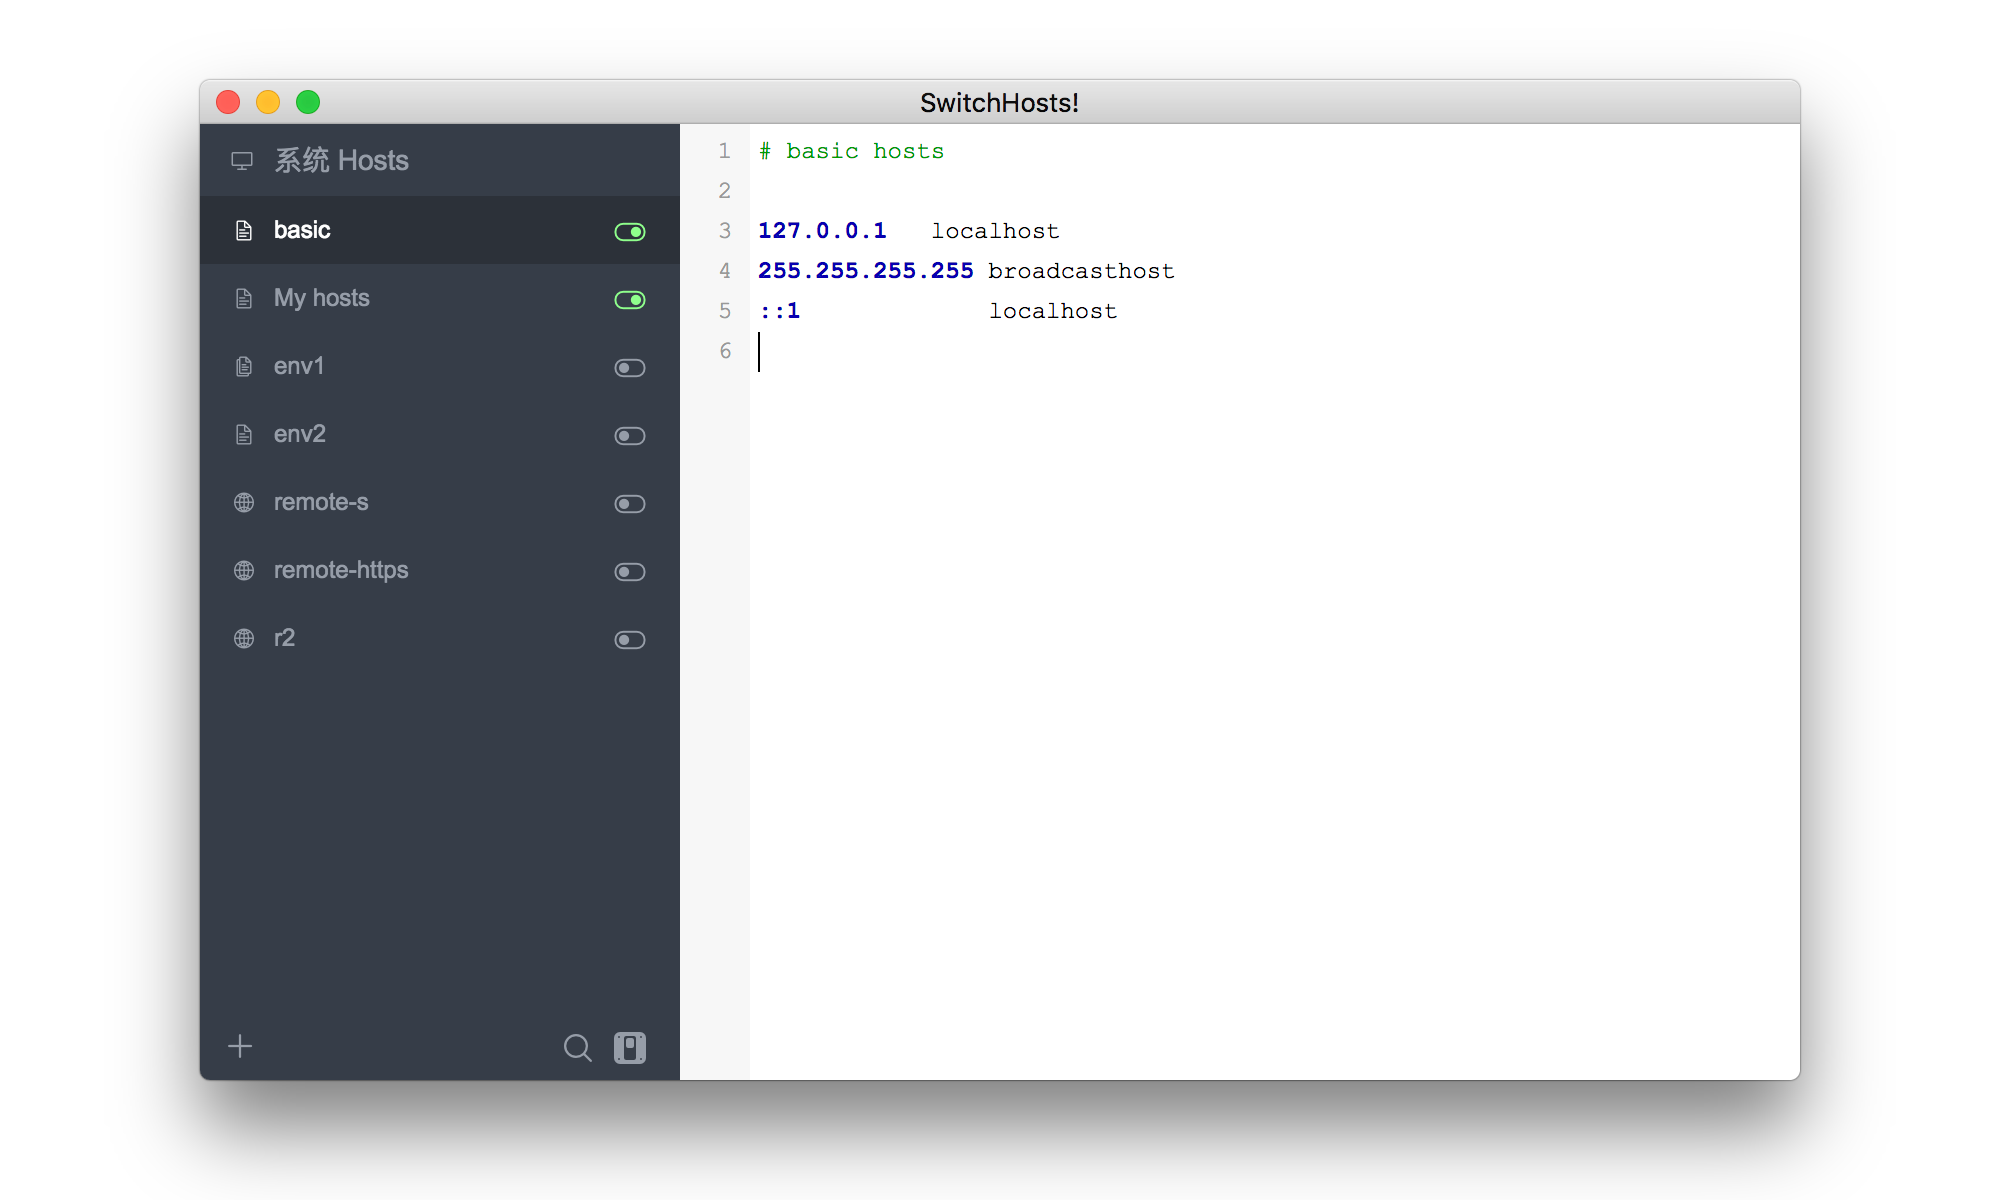Click the broadcasthost text in line 4
The image size is (2000, 1200).
[1081, 271]
